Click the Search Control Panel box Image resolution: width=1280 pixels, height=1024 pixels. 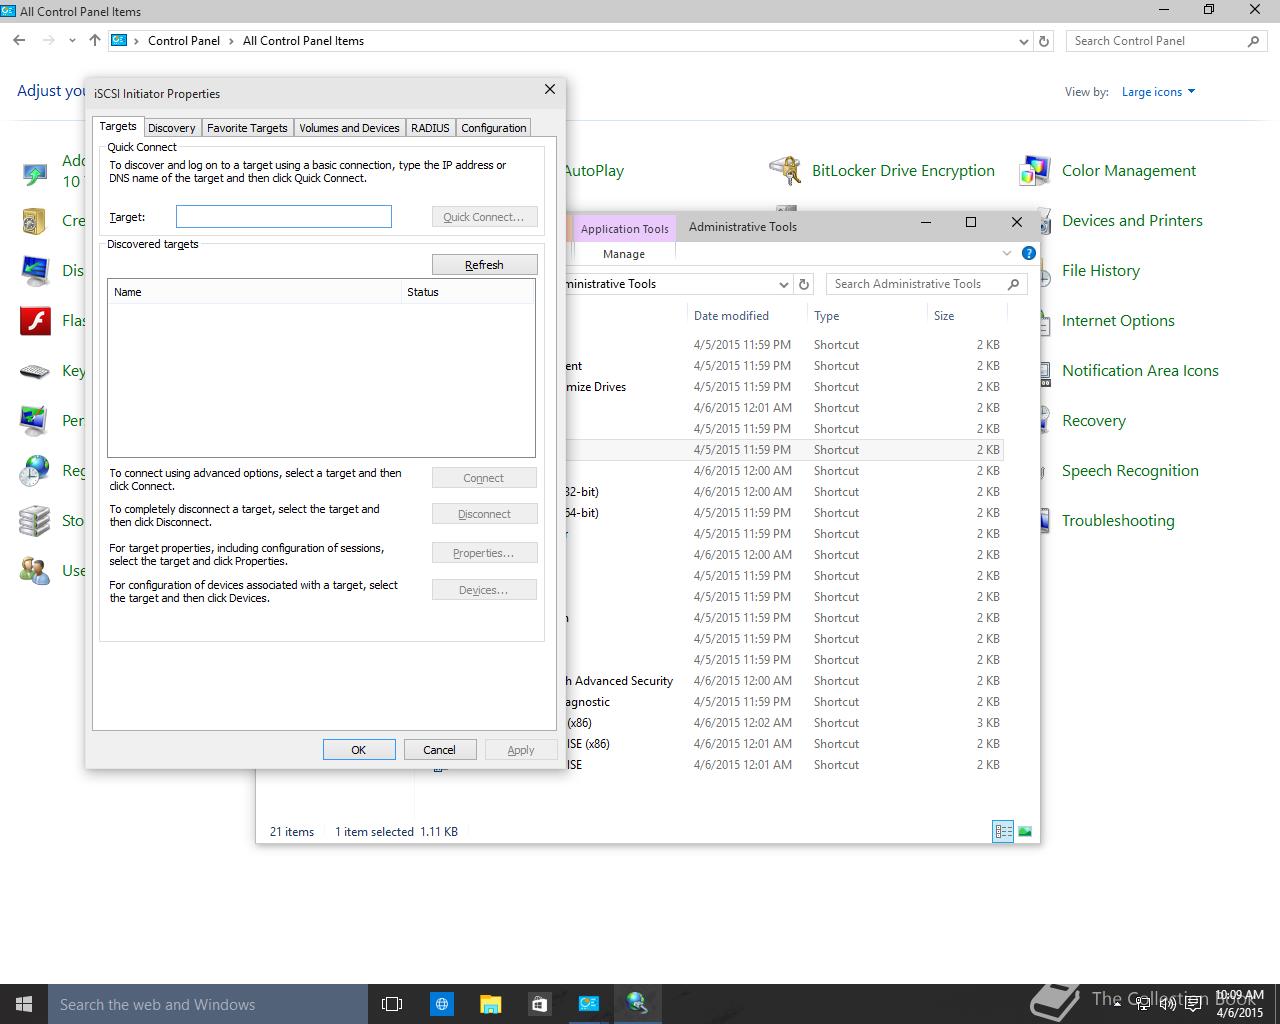click(x=1165, y=41)
